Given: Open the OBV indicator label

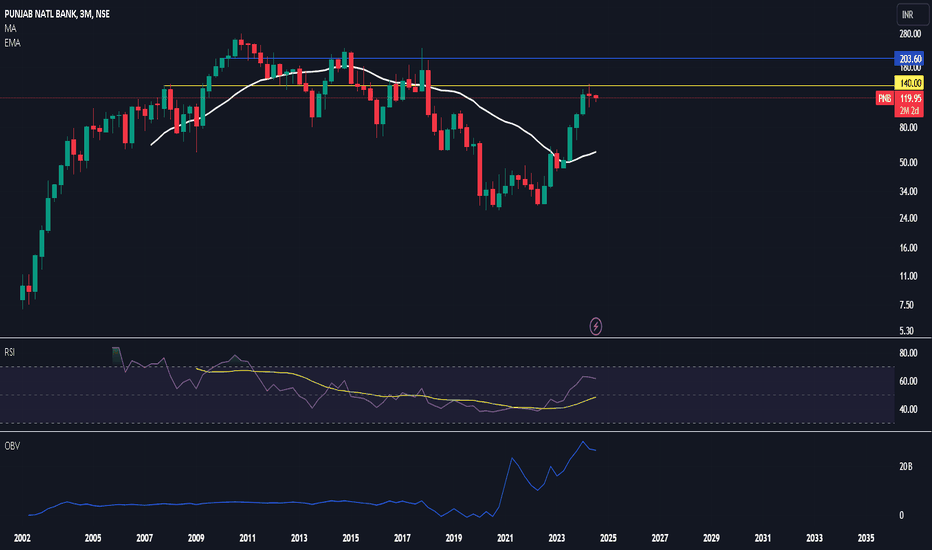Looking at the screenshot, I should (12, 446).
